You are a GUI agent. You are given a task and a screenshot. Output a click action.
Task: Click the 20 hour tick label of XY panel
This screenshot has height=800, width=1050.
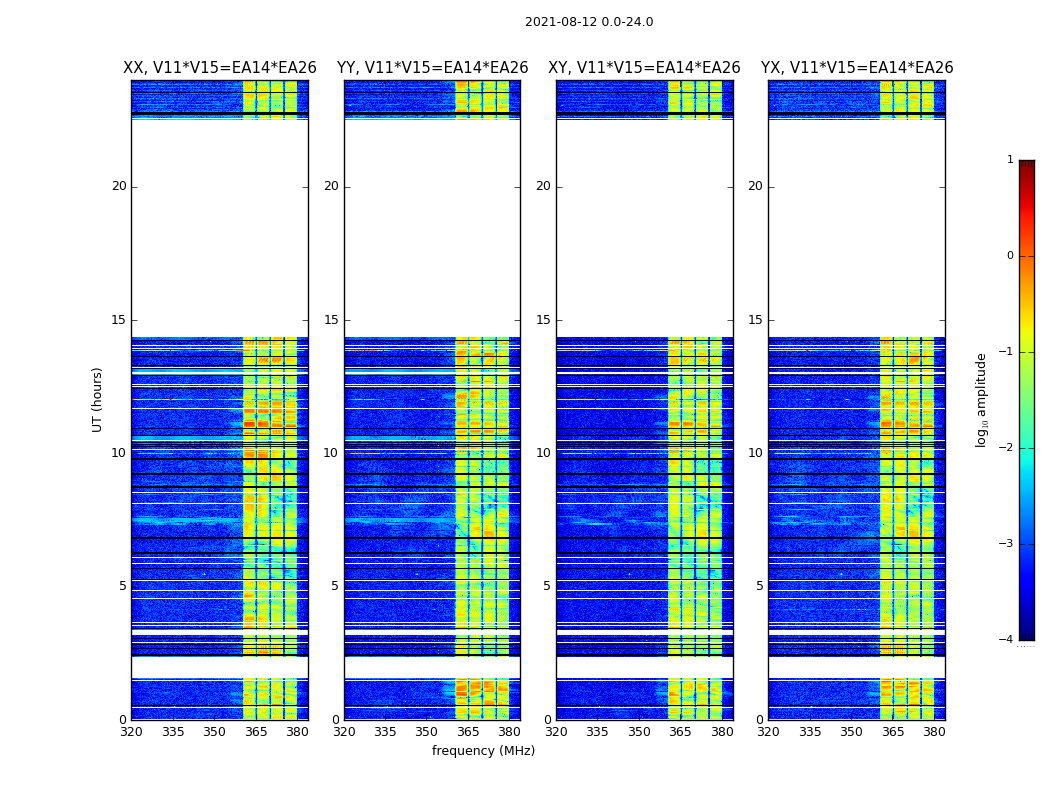point(543,186)
